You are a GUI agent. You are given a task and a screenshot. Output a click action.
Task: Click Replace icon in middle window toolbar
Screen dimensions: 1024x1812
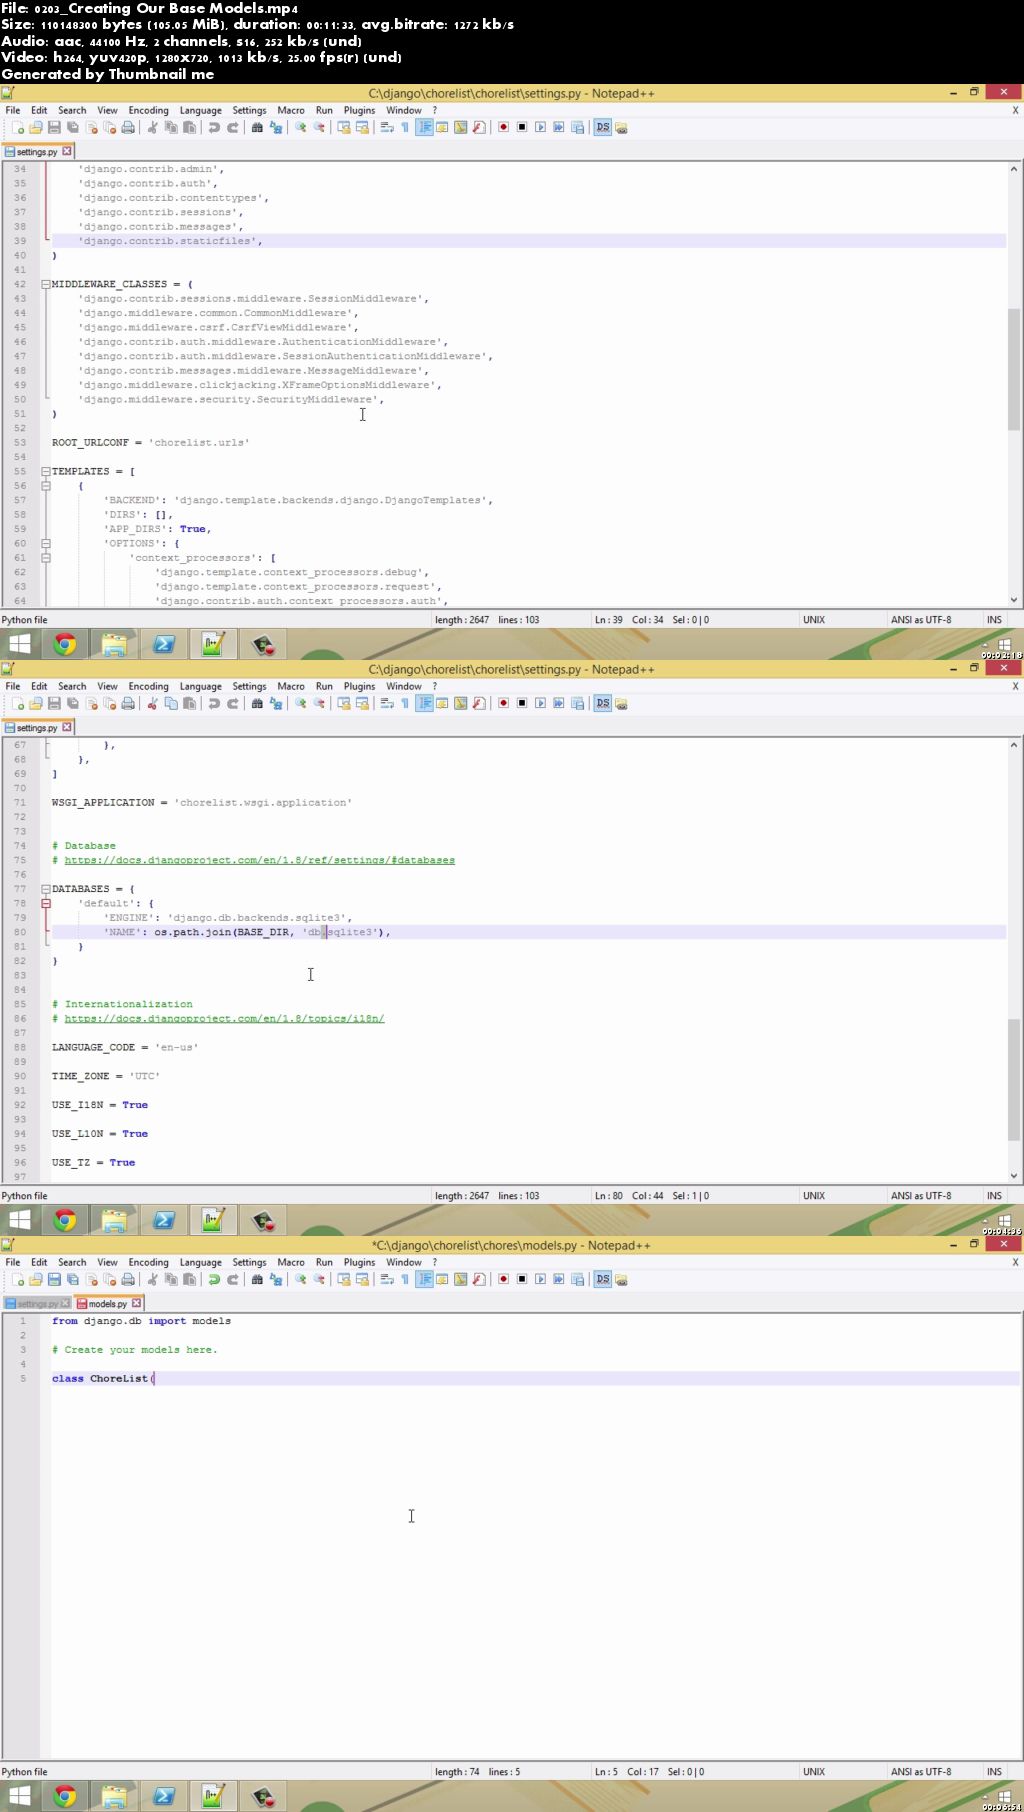275,704
